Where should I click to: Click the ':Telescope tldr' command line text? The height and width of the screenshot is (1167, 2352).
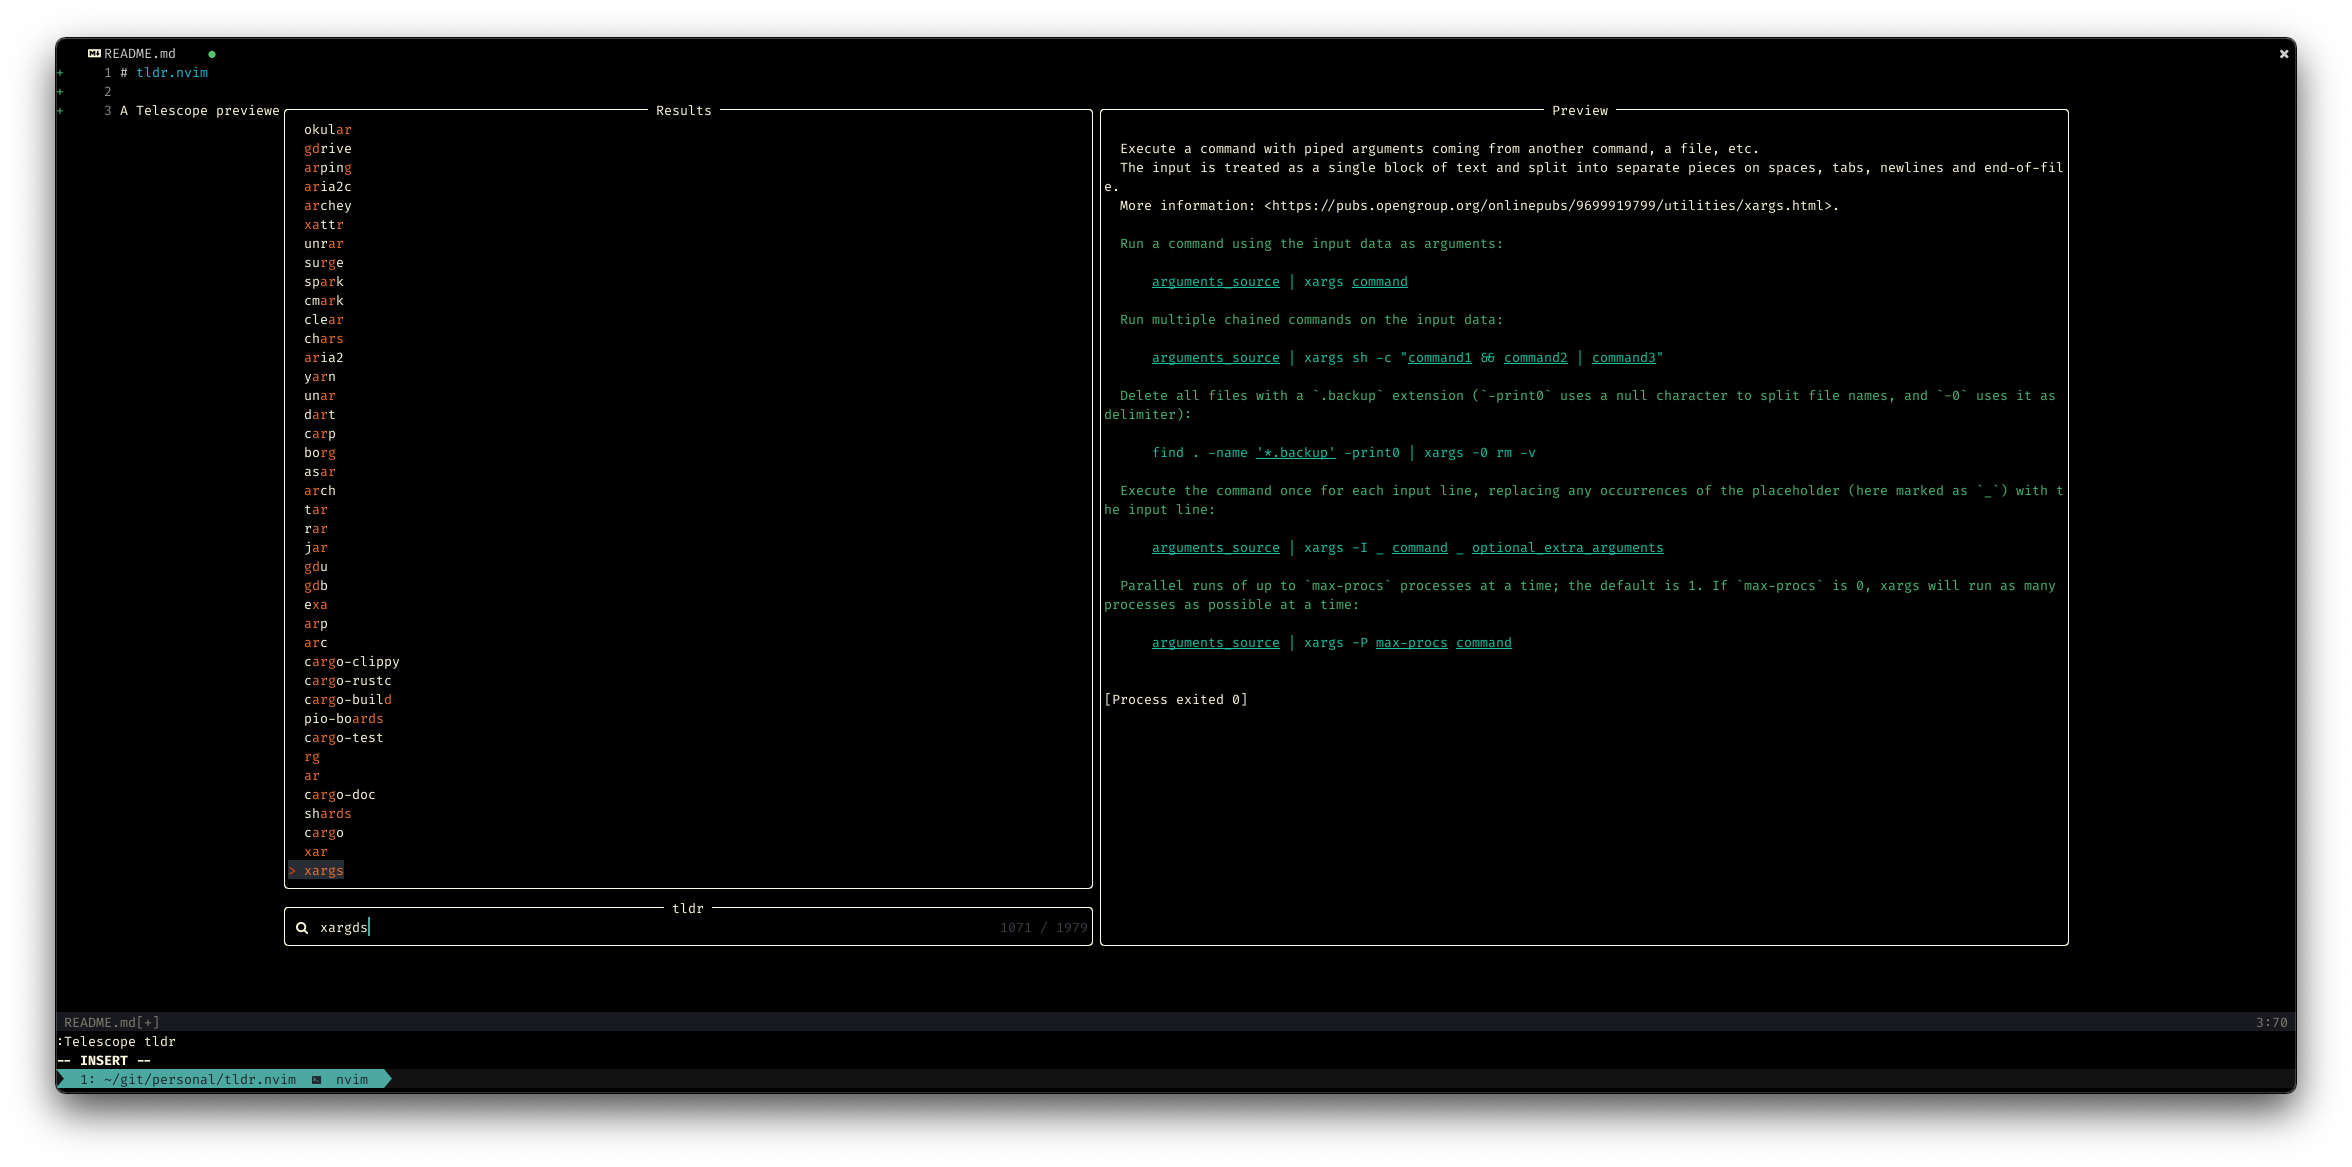[116, 1042]
